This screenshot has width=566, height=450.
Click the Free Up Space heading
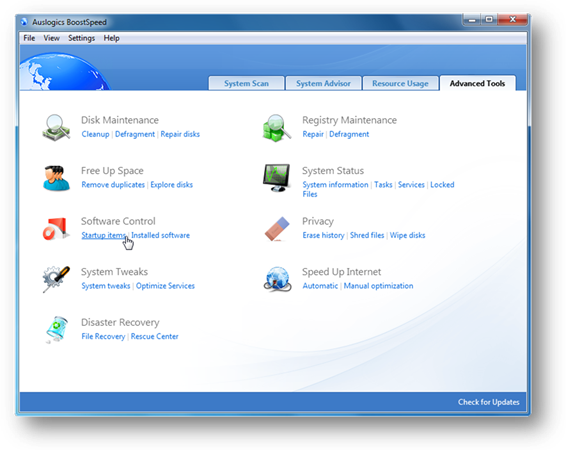(112, 170)
